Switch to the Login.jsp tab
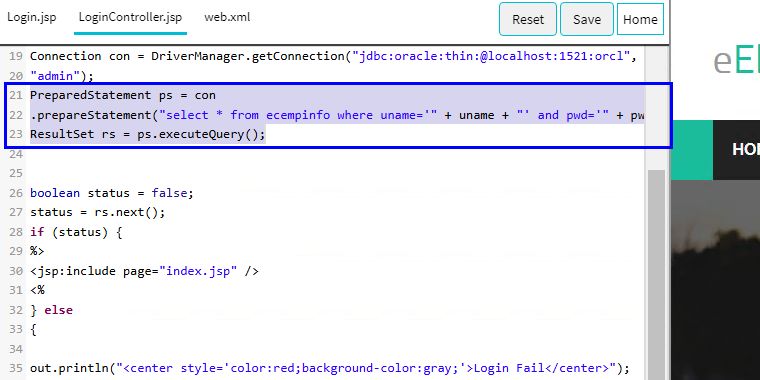The height and width of the screenshot is (380, 760). click(x=32, y=18)
